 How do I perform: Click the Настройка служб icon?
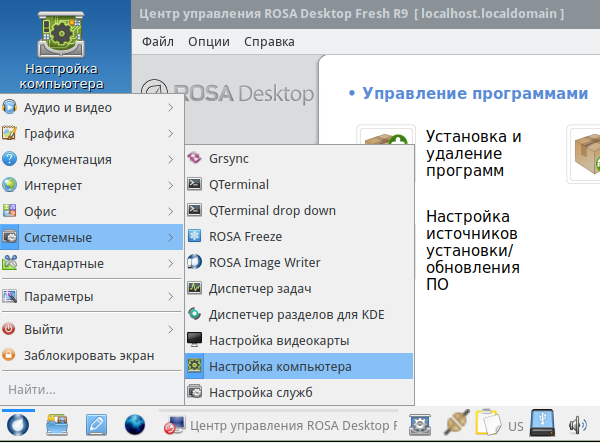point(194,392)
